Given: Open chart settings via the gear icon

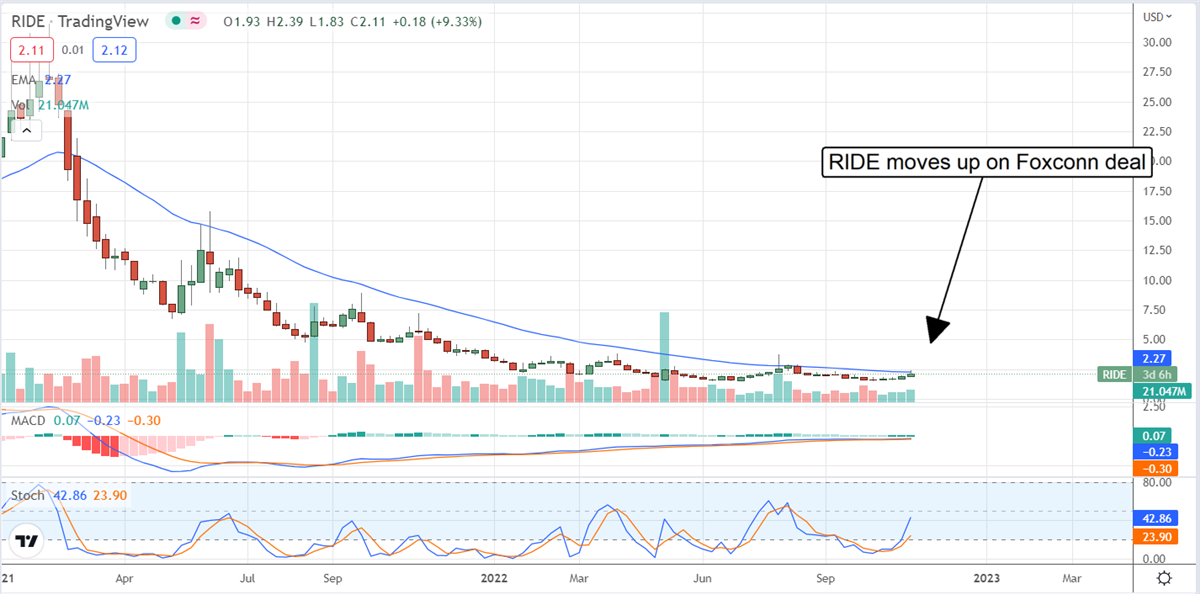Looking at the screenshot, I should pos(1164,578).
